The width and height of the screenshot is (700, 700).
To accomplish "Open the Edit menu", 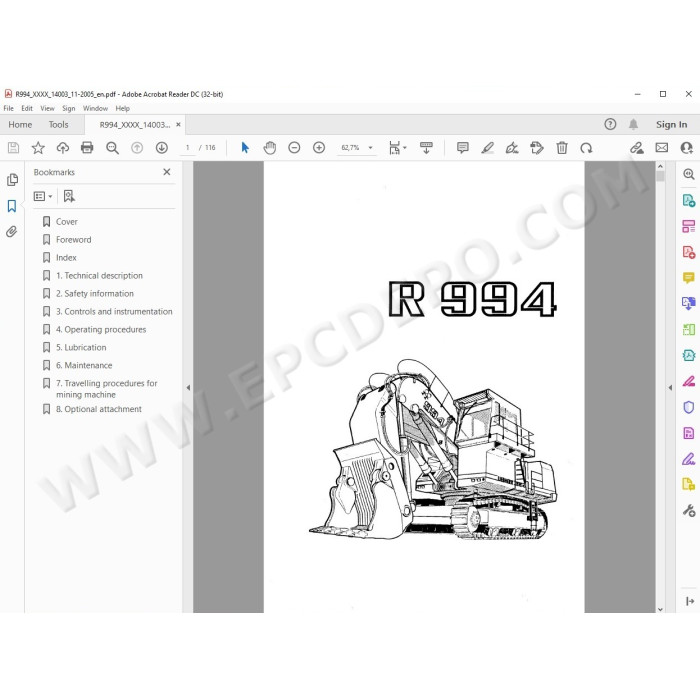I will [x=27, y=108].
